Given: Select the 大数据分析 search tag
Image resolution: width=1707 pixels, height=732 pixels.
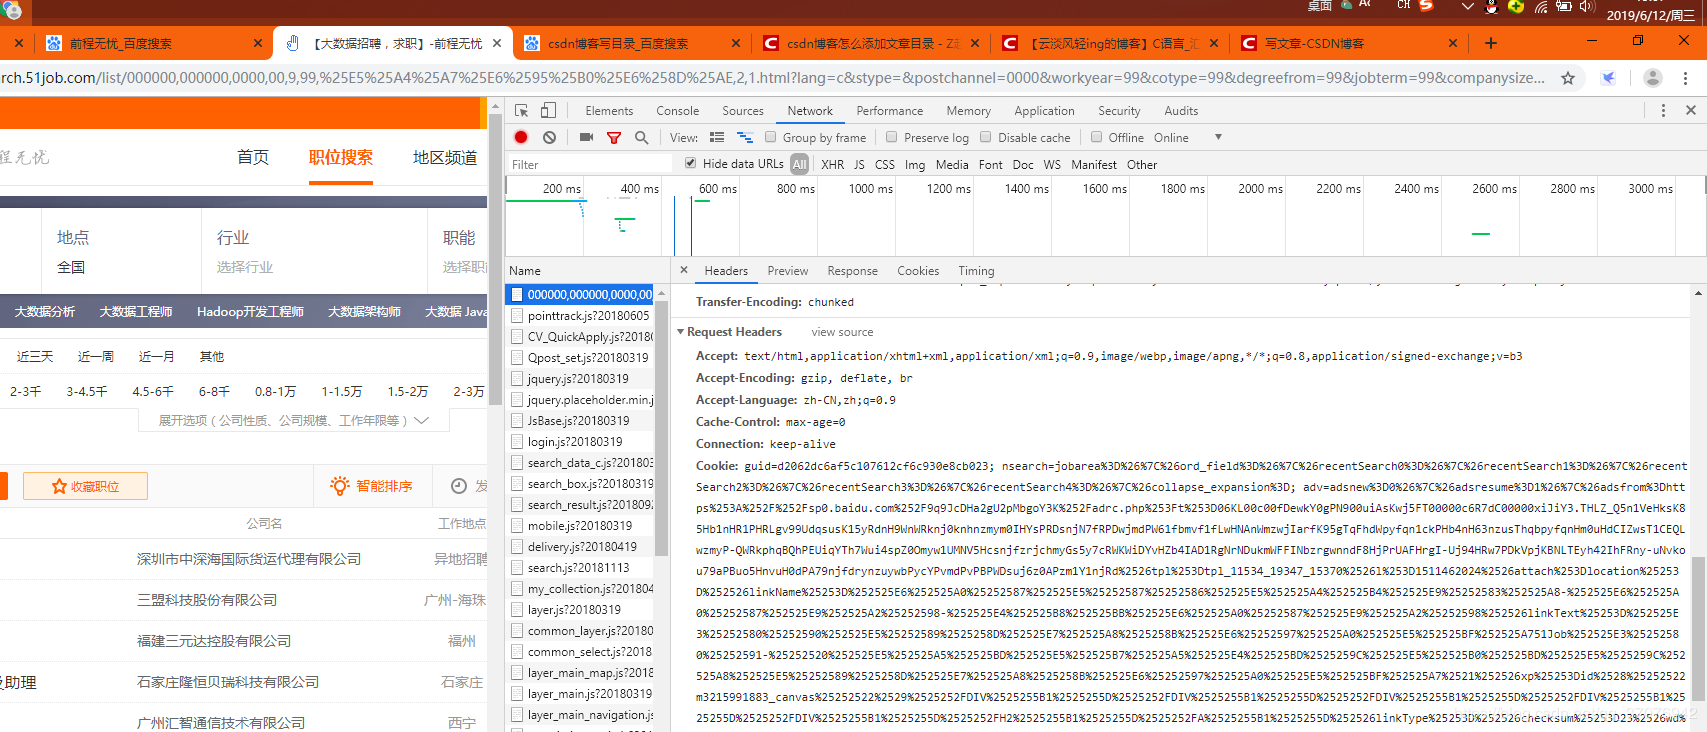Looking at the screenshot, I should [45, 312].
